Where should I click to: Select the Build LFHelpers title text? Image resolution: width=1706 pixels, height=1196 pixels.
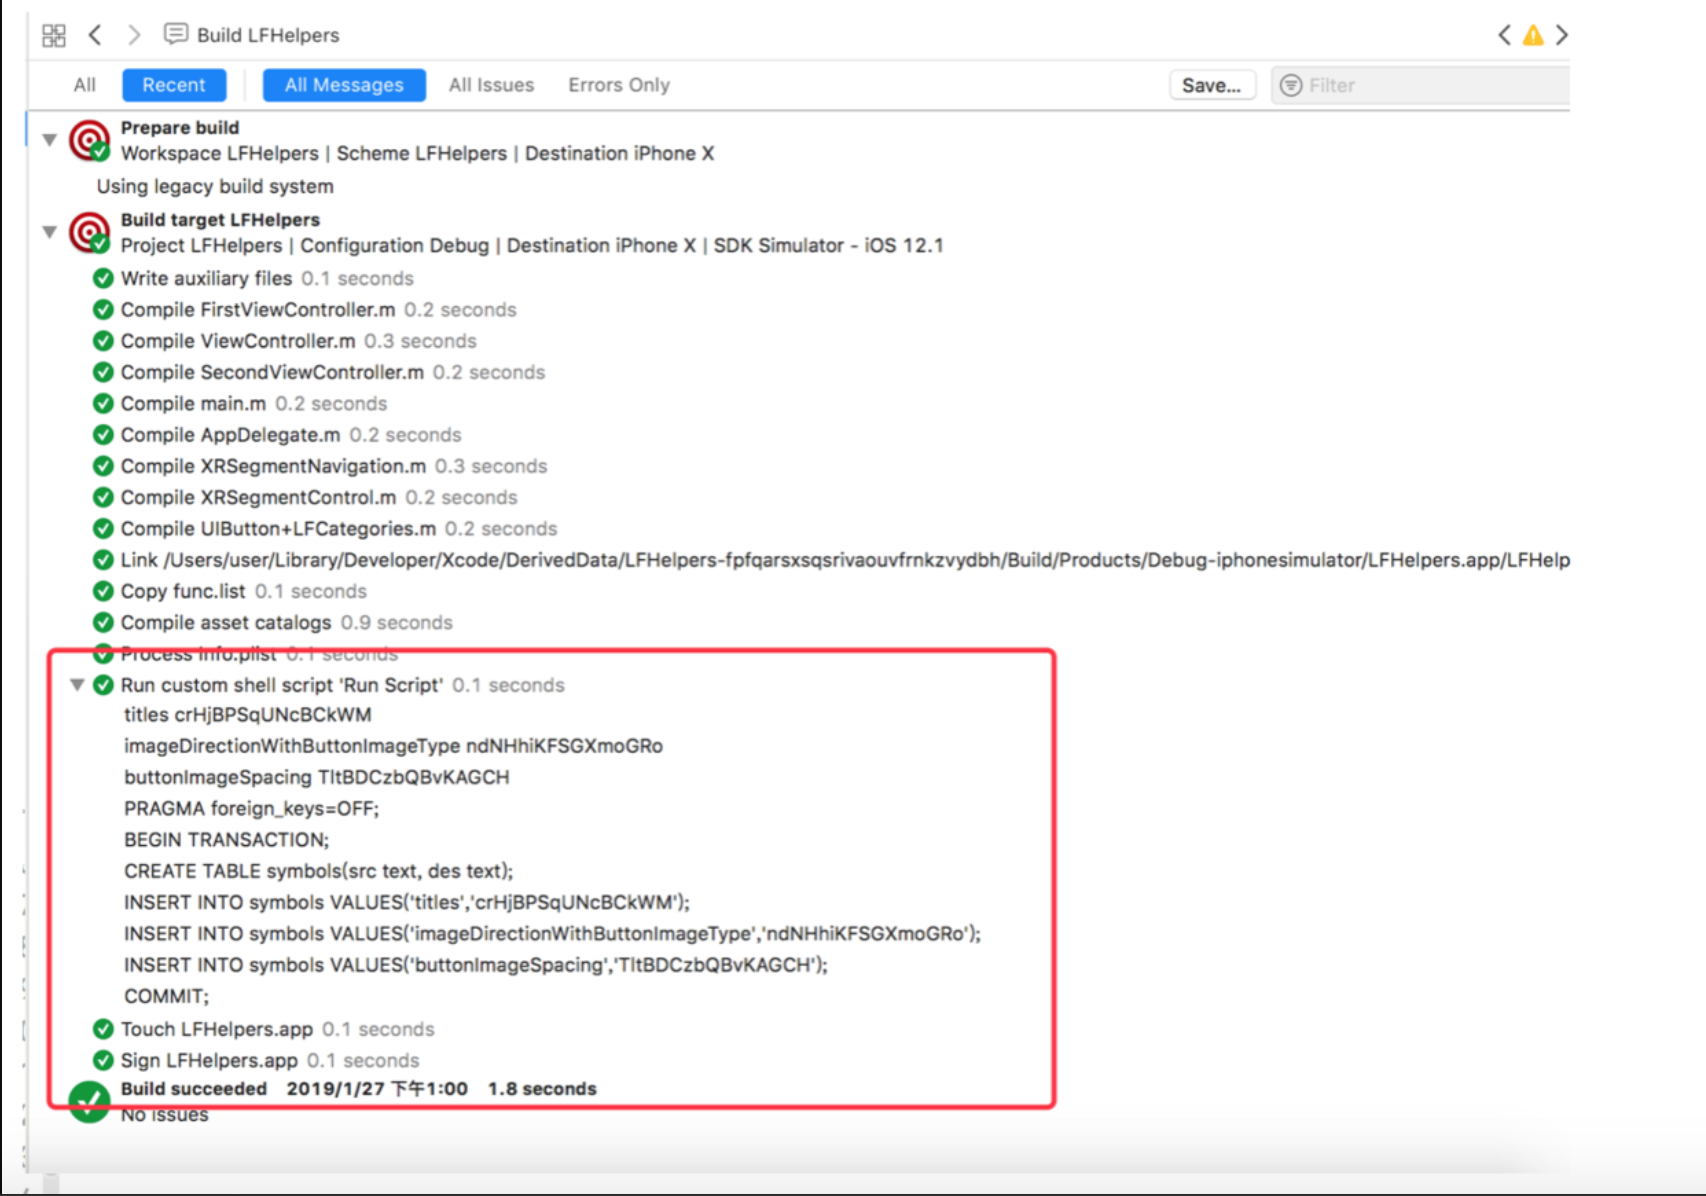tap(268, 35)
